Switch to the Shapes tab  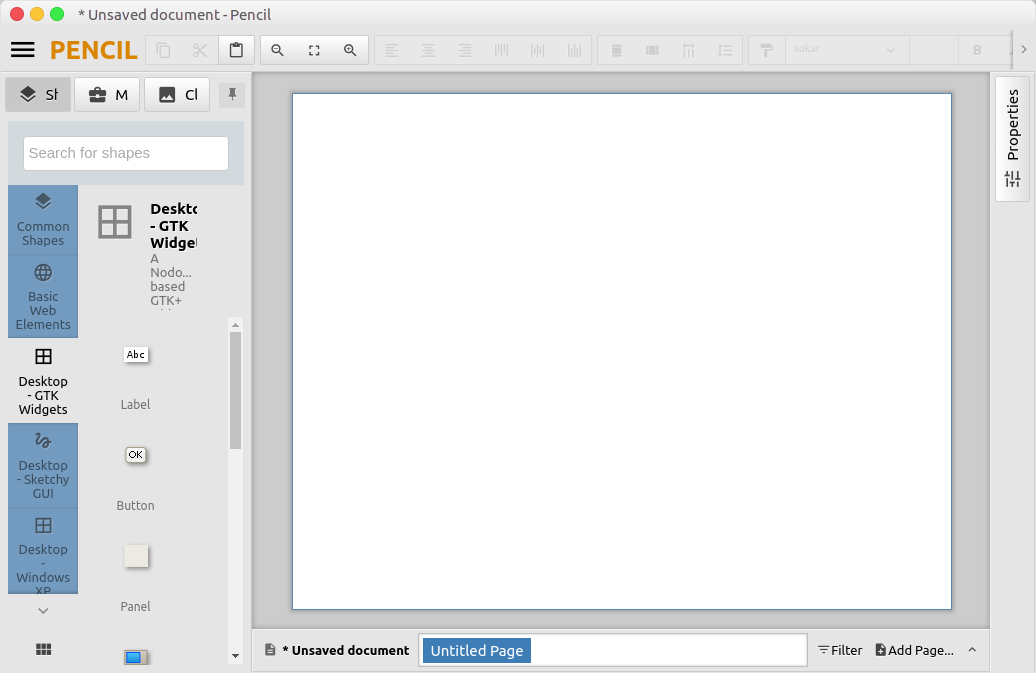click(38, 95)
